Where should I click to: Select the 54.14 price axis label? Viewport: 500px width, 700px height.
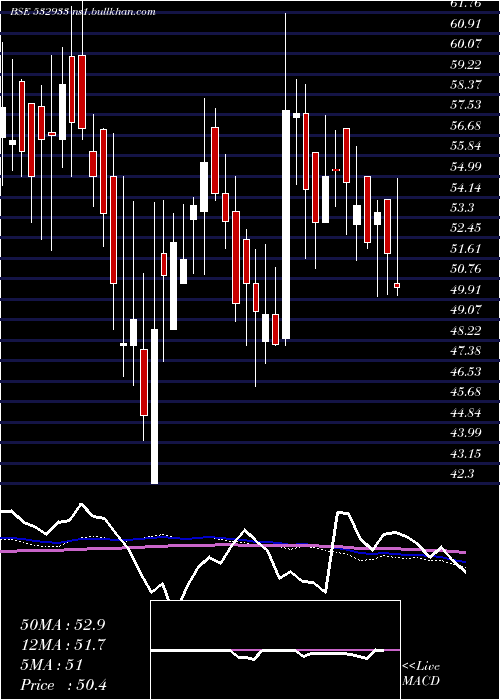[466, 187]
